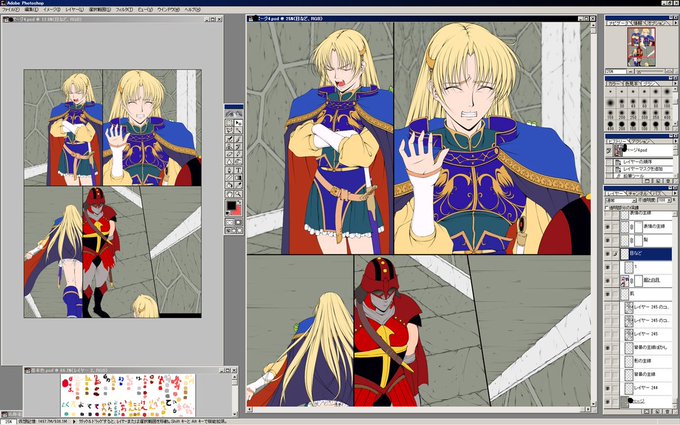Select the Eraser tool
Viewport: 680px width, 425px height.
[229, 154]
